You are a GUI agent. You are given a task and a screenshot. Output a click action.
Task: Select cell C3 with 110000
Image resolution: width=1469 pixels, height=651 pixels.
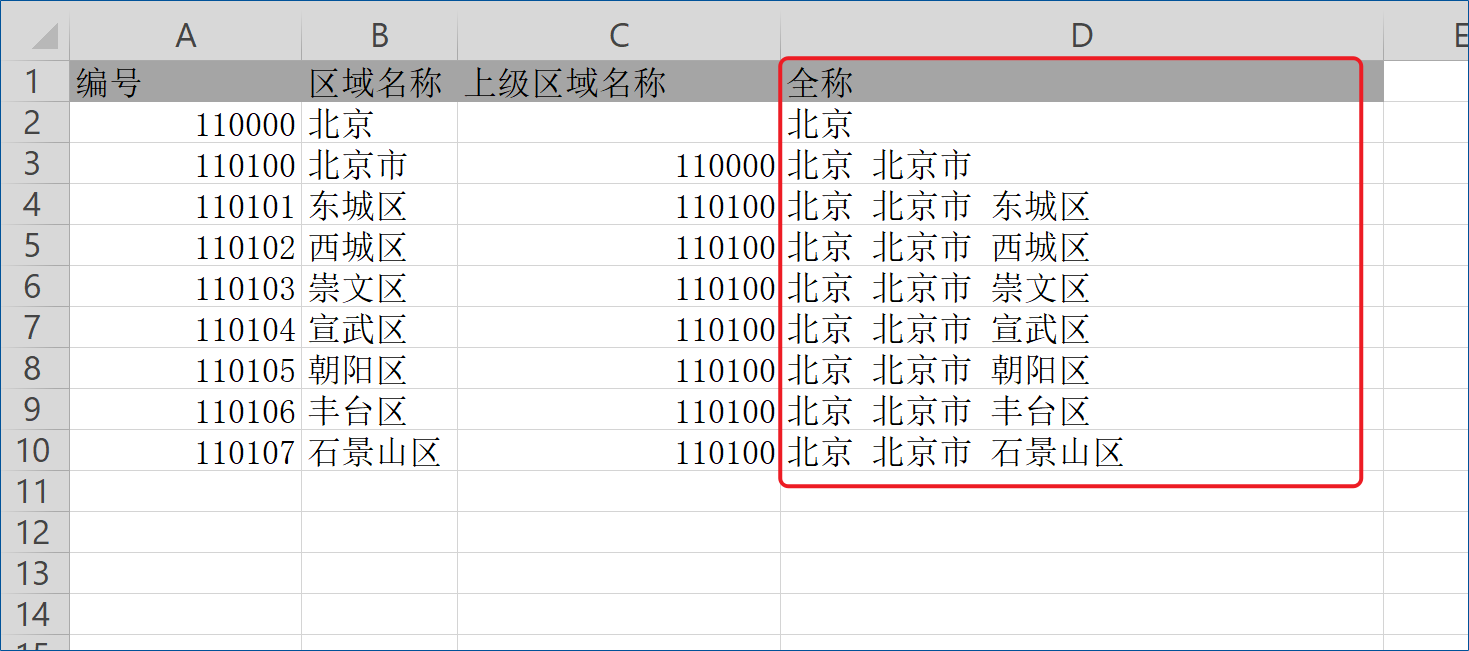click(619, 163)
